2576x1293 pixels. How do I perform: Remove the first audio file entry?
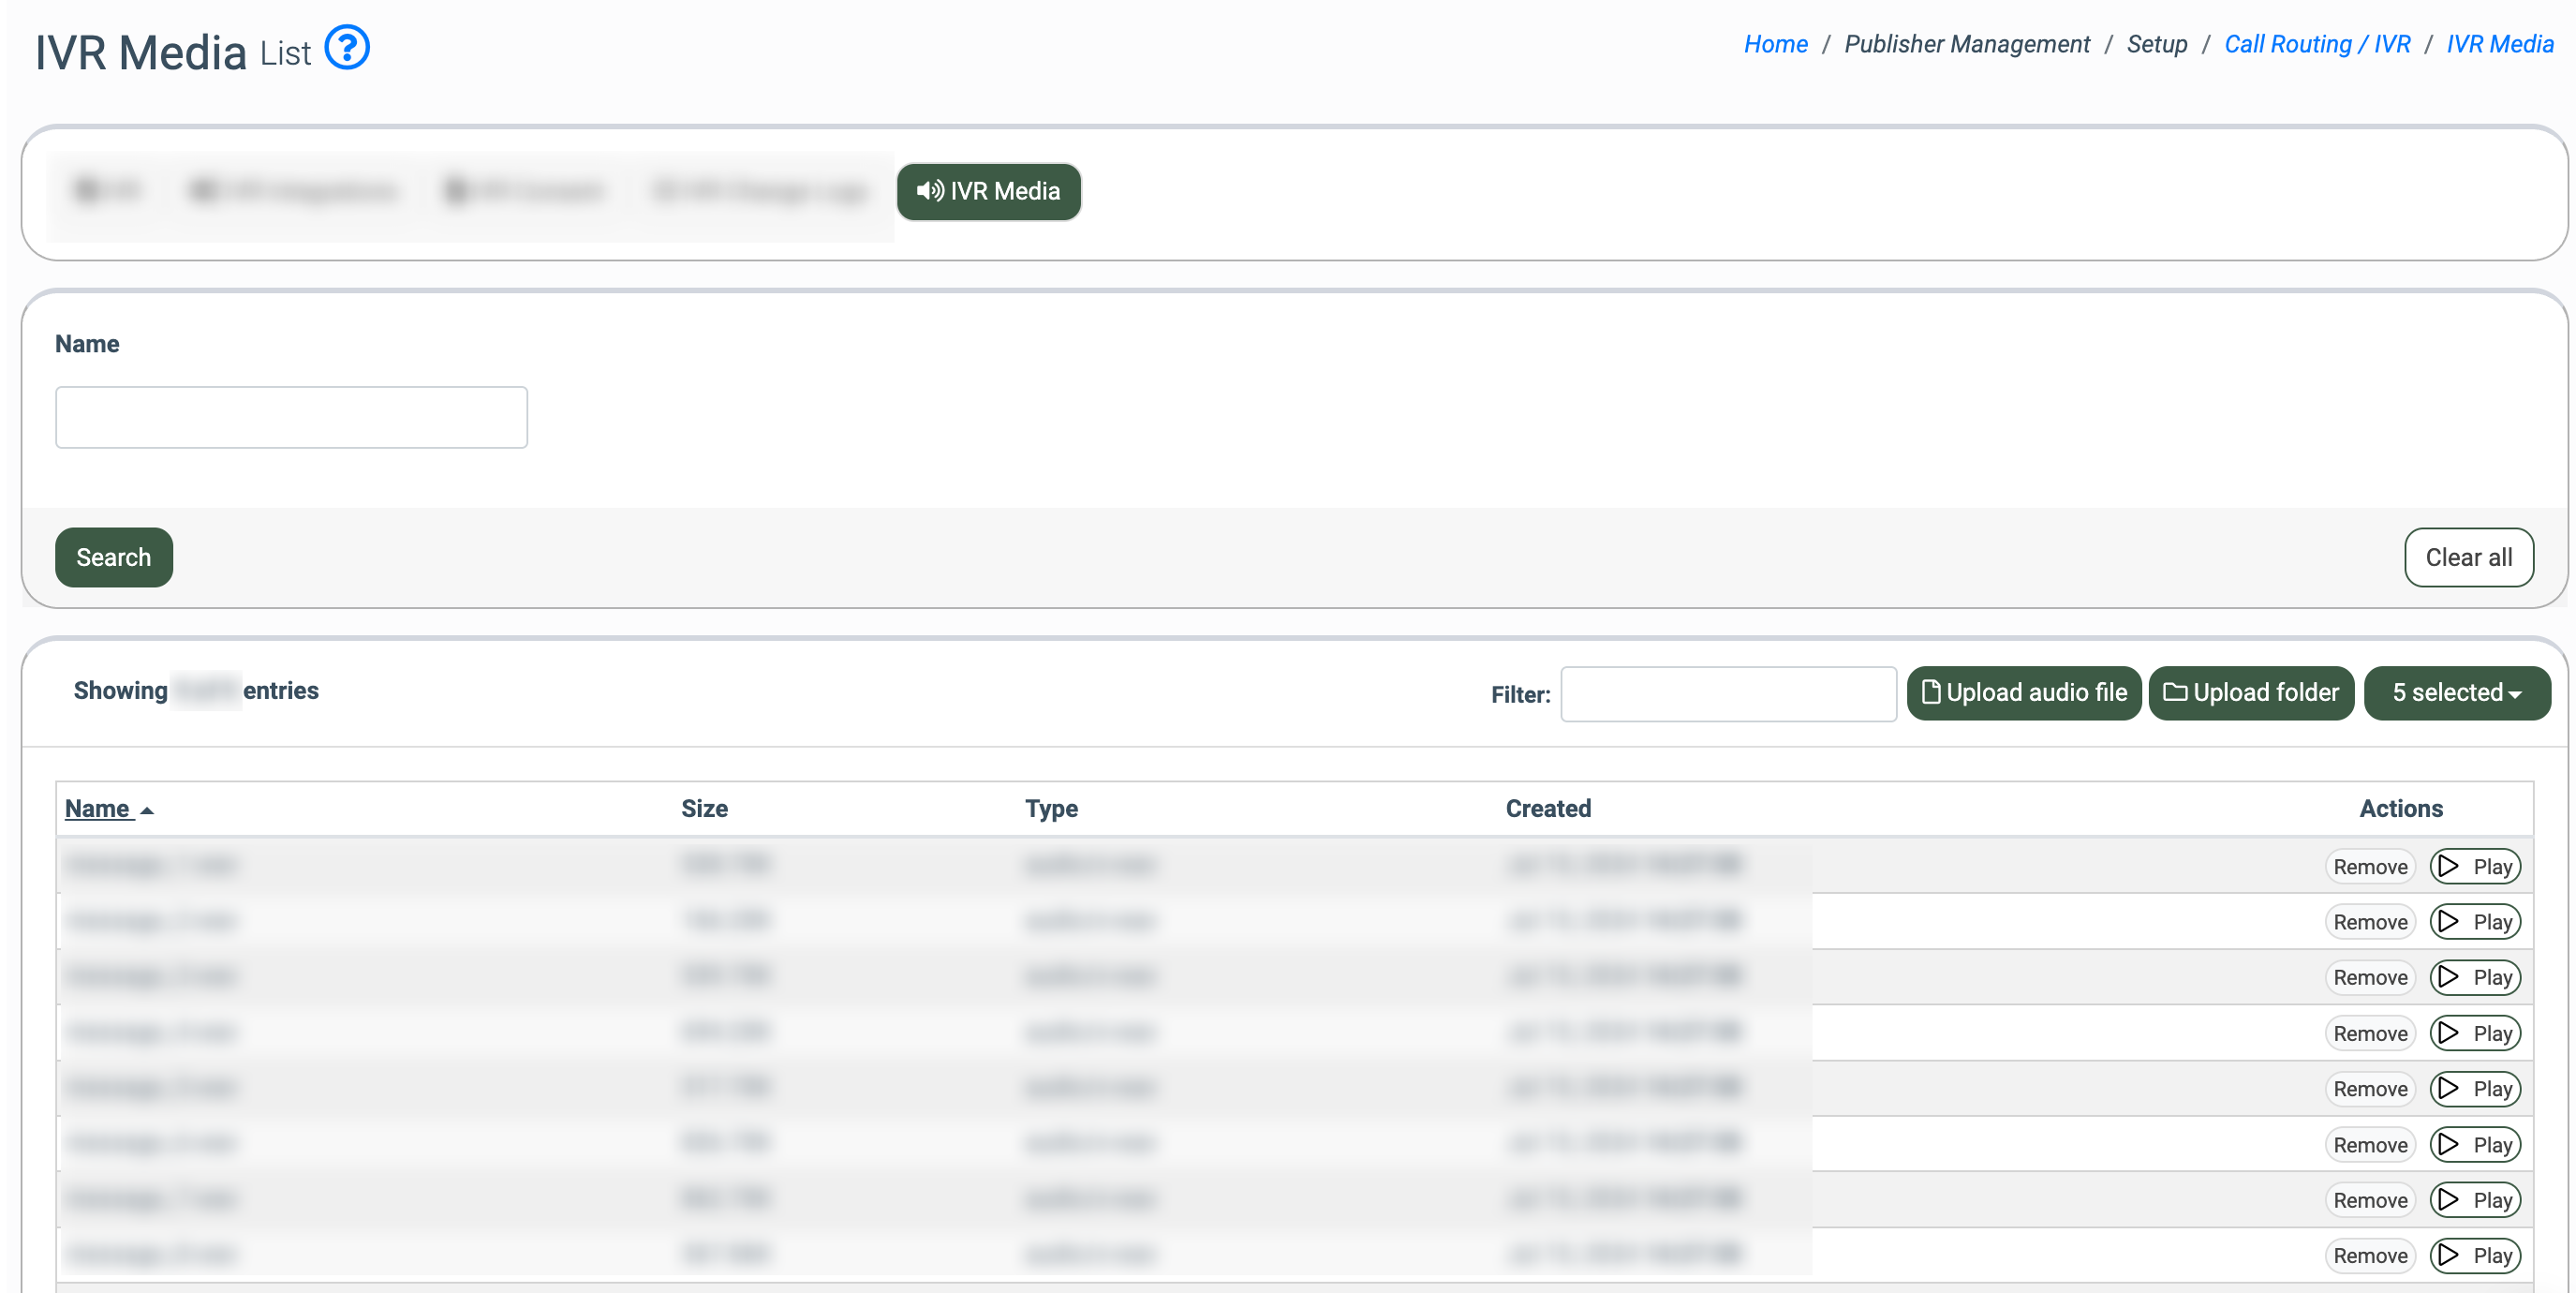coord(2369,866)
